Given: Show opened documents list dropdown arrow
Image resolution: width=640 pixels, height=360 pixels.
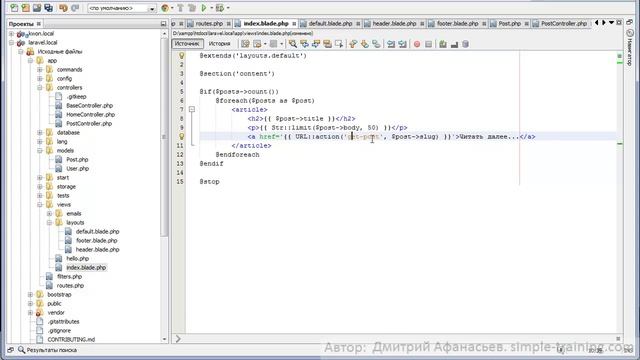Looking at the screenshot, I should (x=611, y=23).
